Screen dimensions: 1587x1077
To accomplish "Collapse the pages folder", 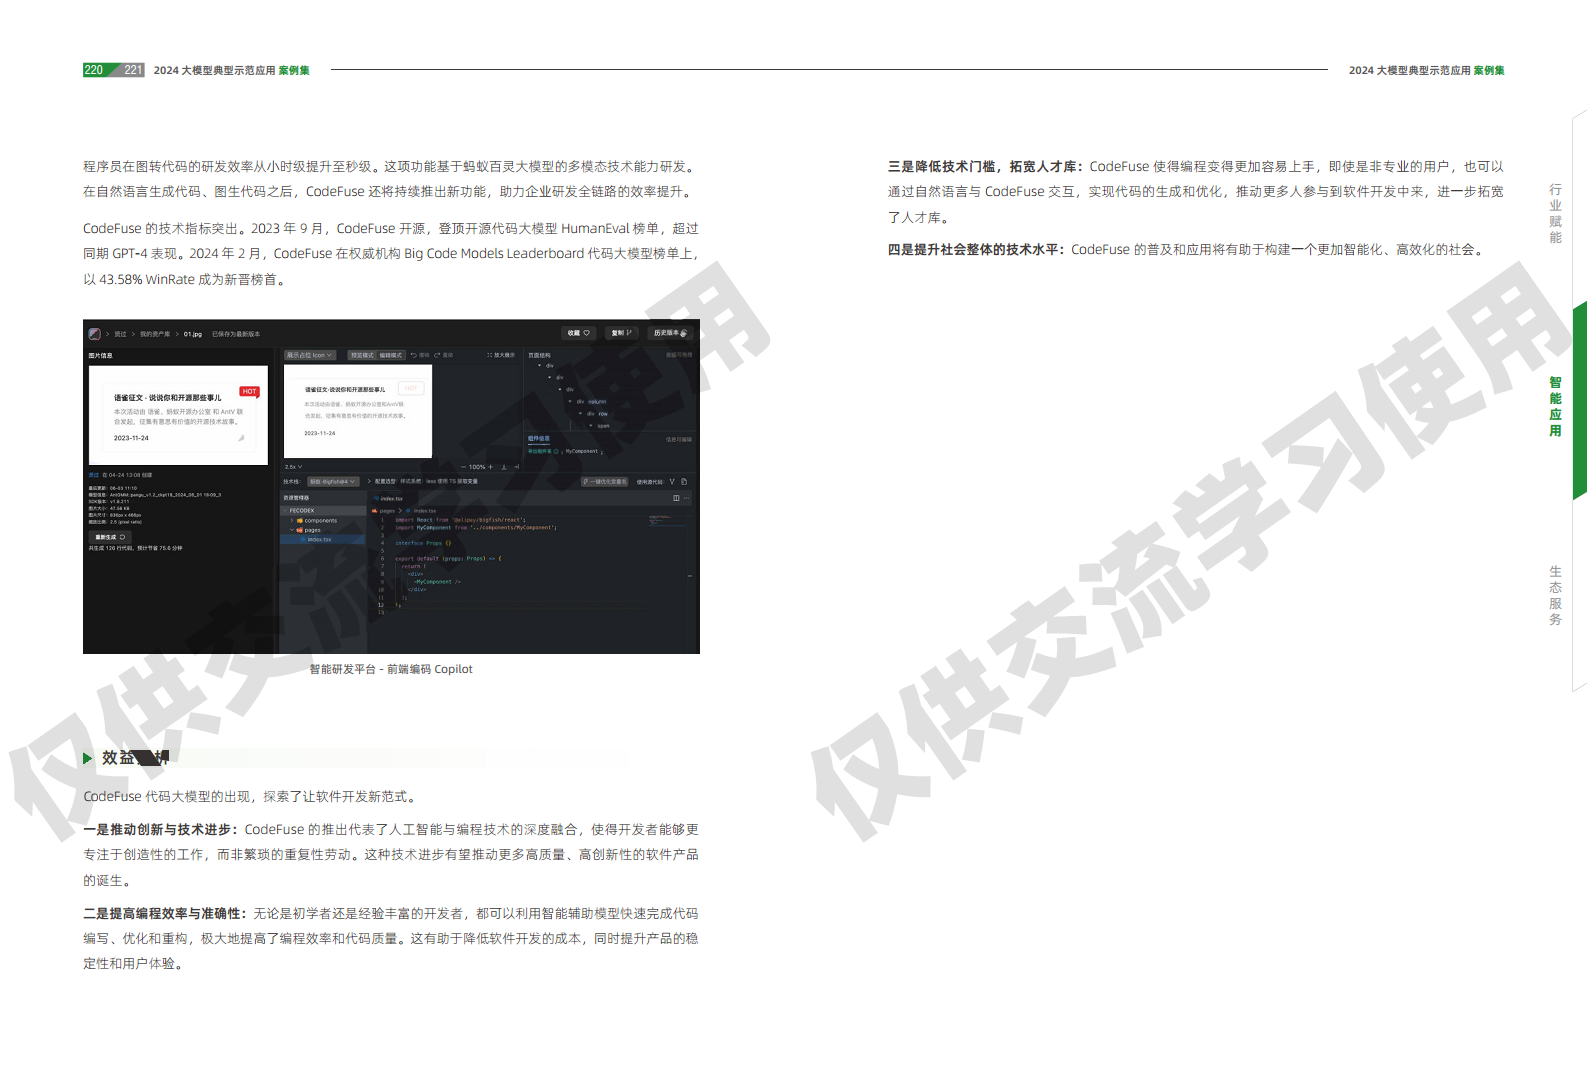I will tap(292, 530).
